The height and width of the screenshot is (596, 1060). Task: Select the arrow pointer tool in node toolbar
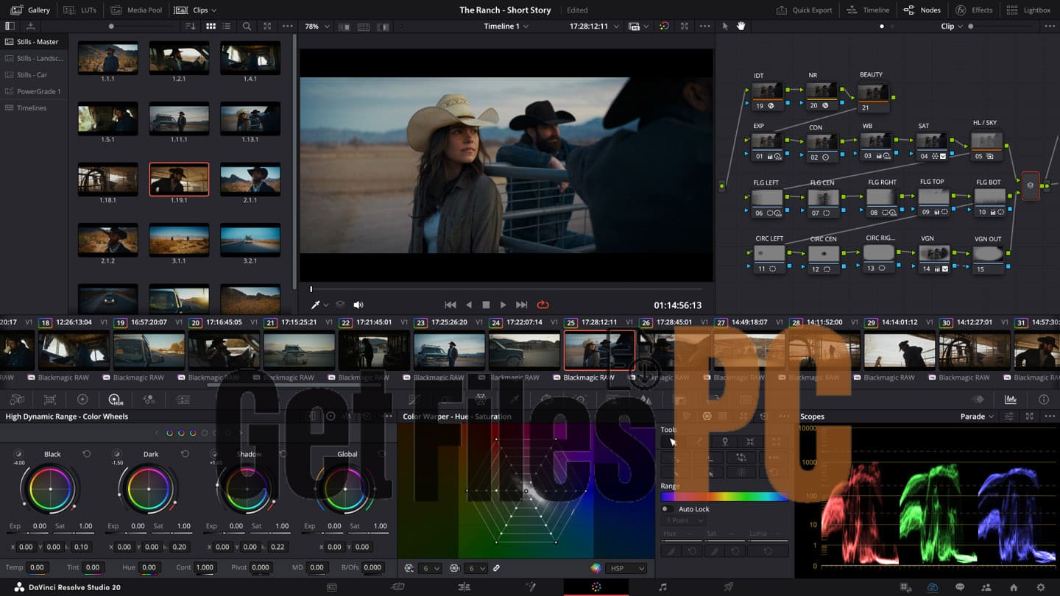pos(725,26)
